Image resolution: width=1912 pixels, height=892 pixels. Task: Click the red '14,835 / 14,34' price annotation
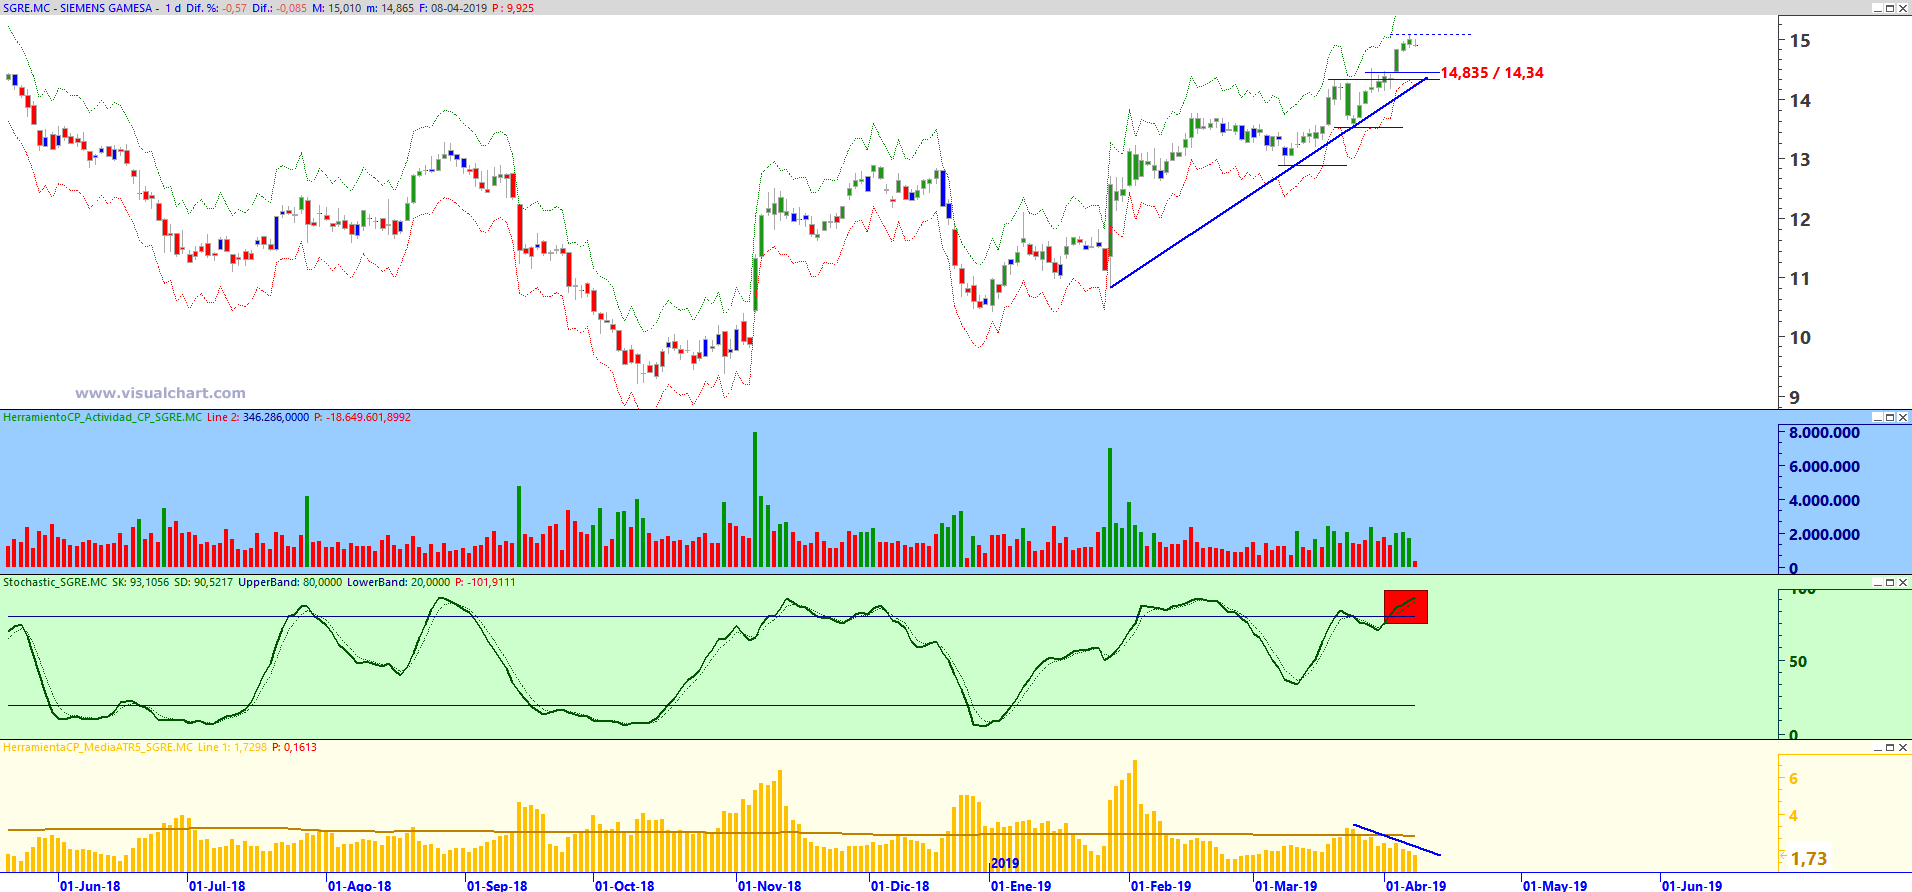click(1491, 73)
